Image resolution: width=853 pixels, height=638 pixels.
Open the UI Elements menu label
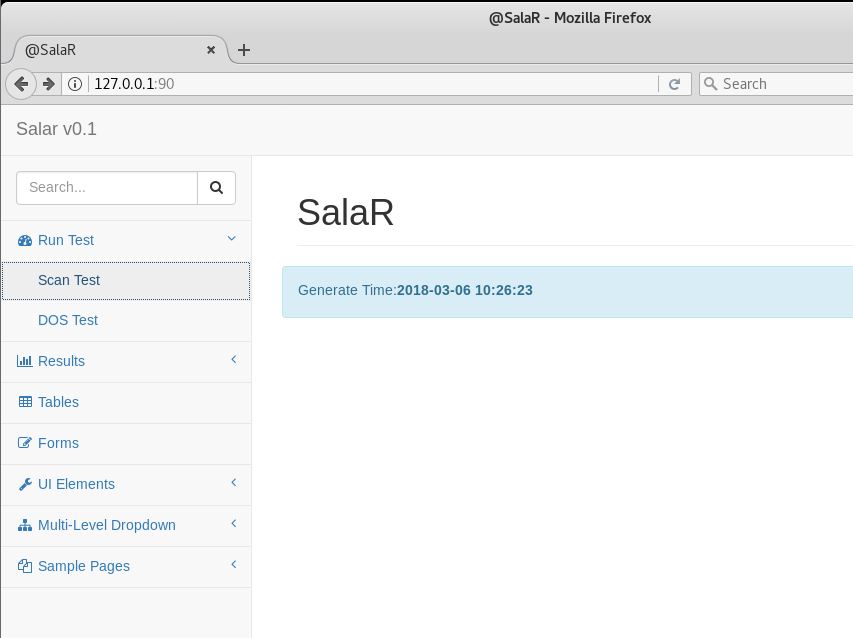[x=76, y=484]
